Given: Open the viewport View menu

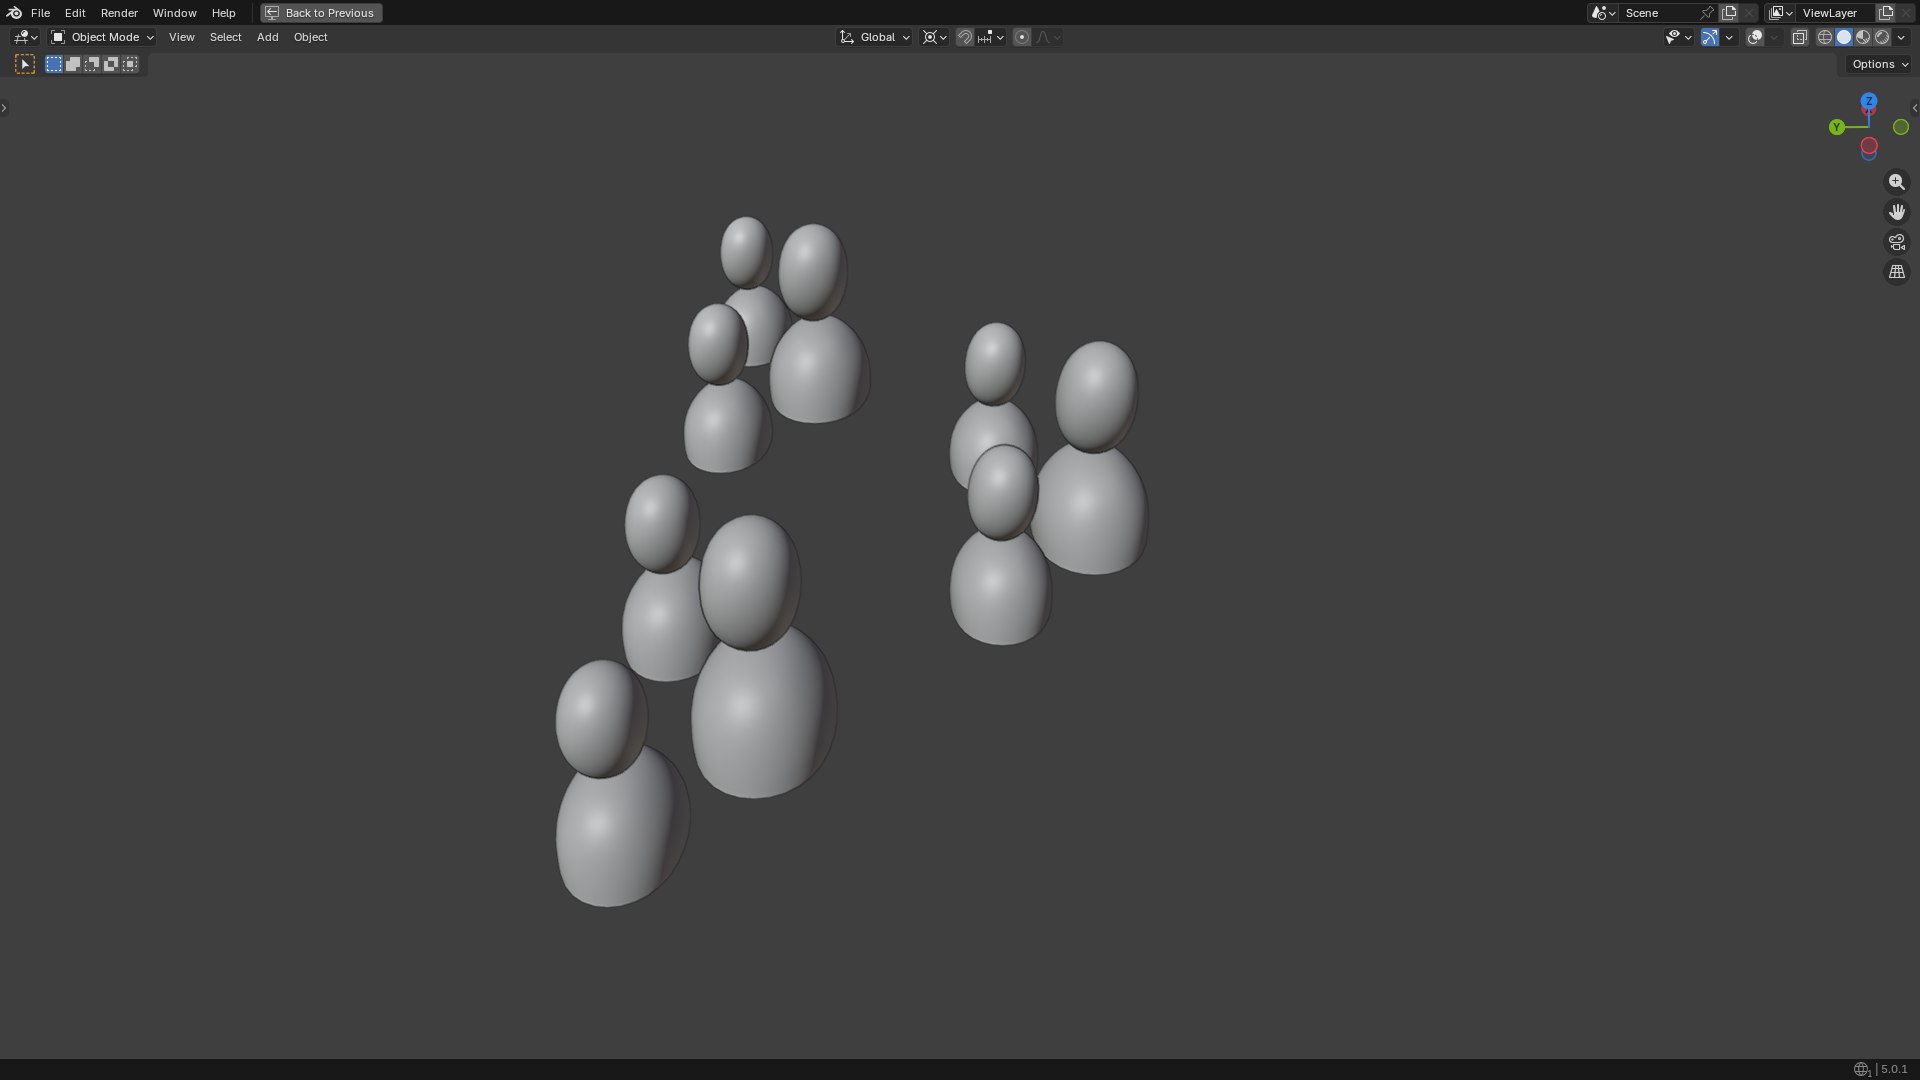Looking at the screenshot, I should [x=181, y=37].
